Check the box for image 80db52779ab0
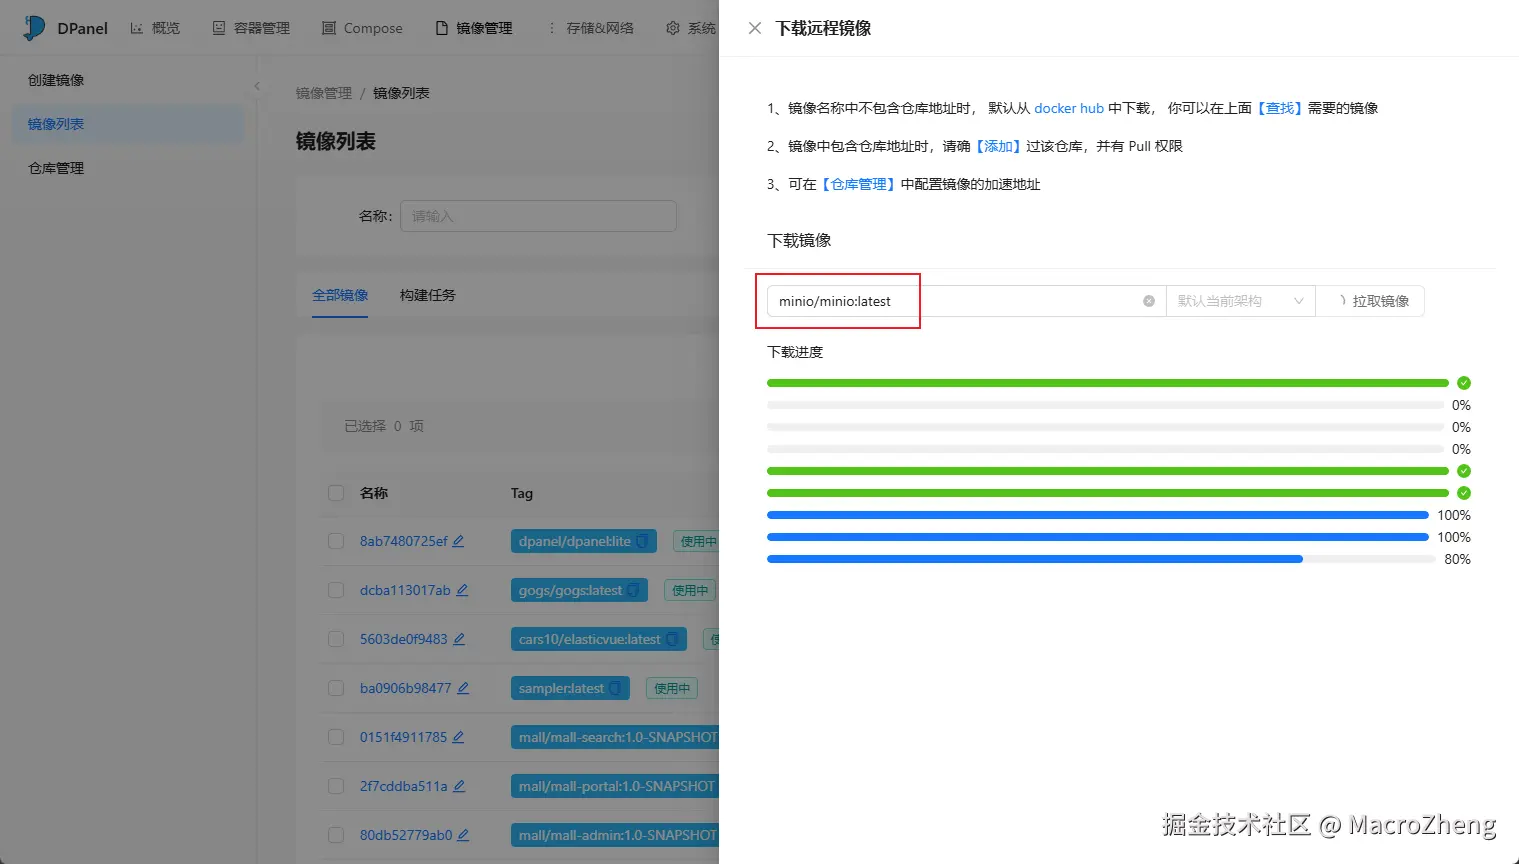 [336, 835]
